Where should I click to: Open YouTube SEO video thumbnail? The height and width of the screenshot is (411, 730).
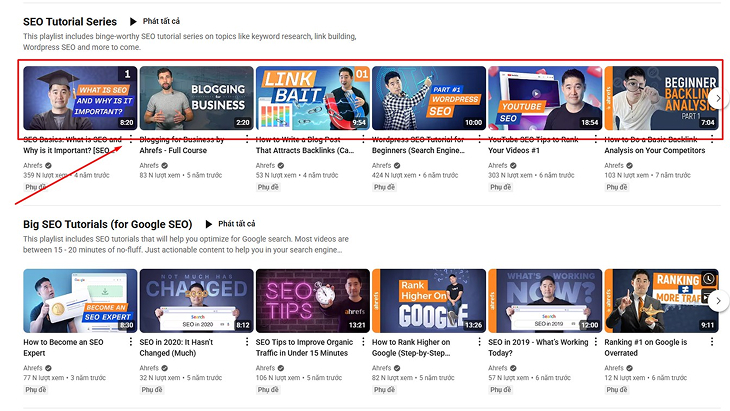[545, 98]
